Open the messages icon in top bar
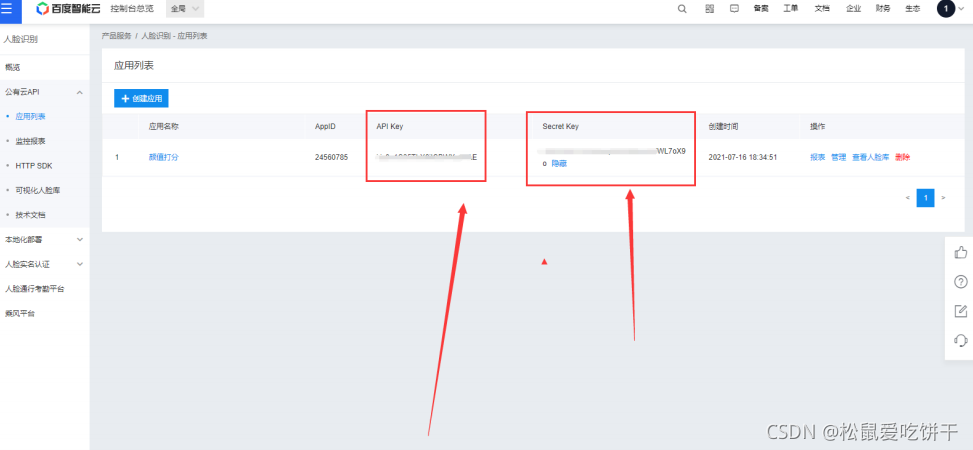 point(734,9)
